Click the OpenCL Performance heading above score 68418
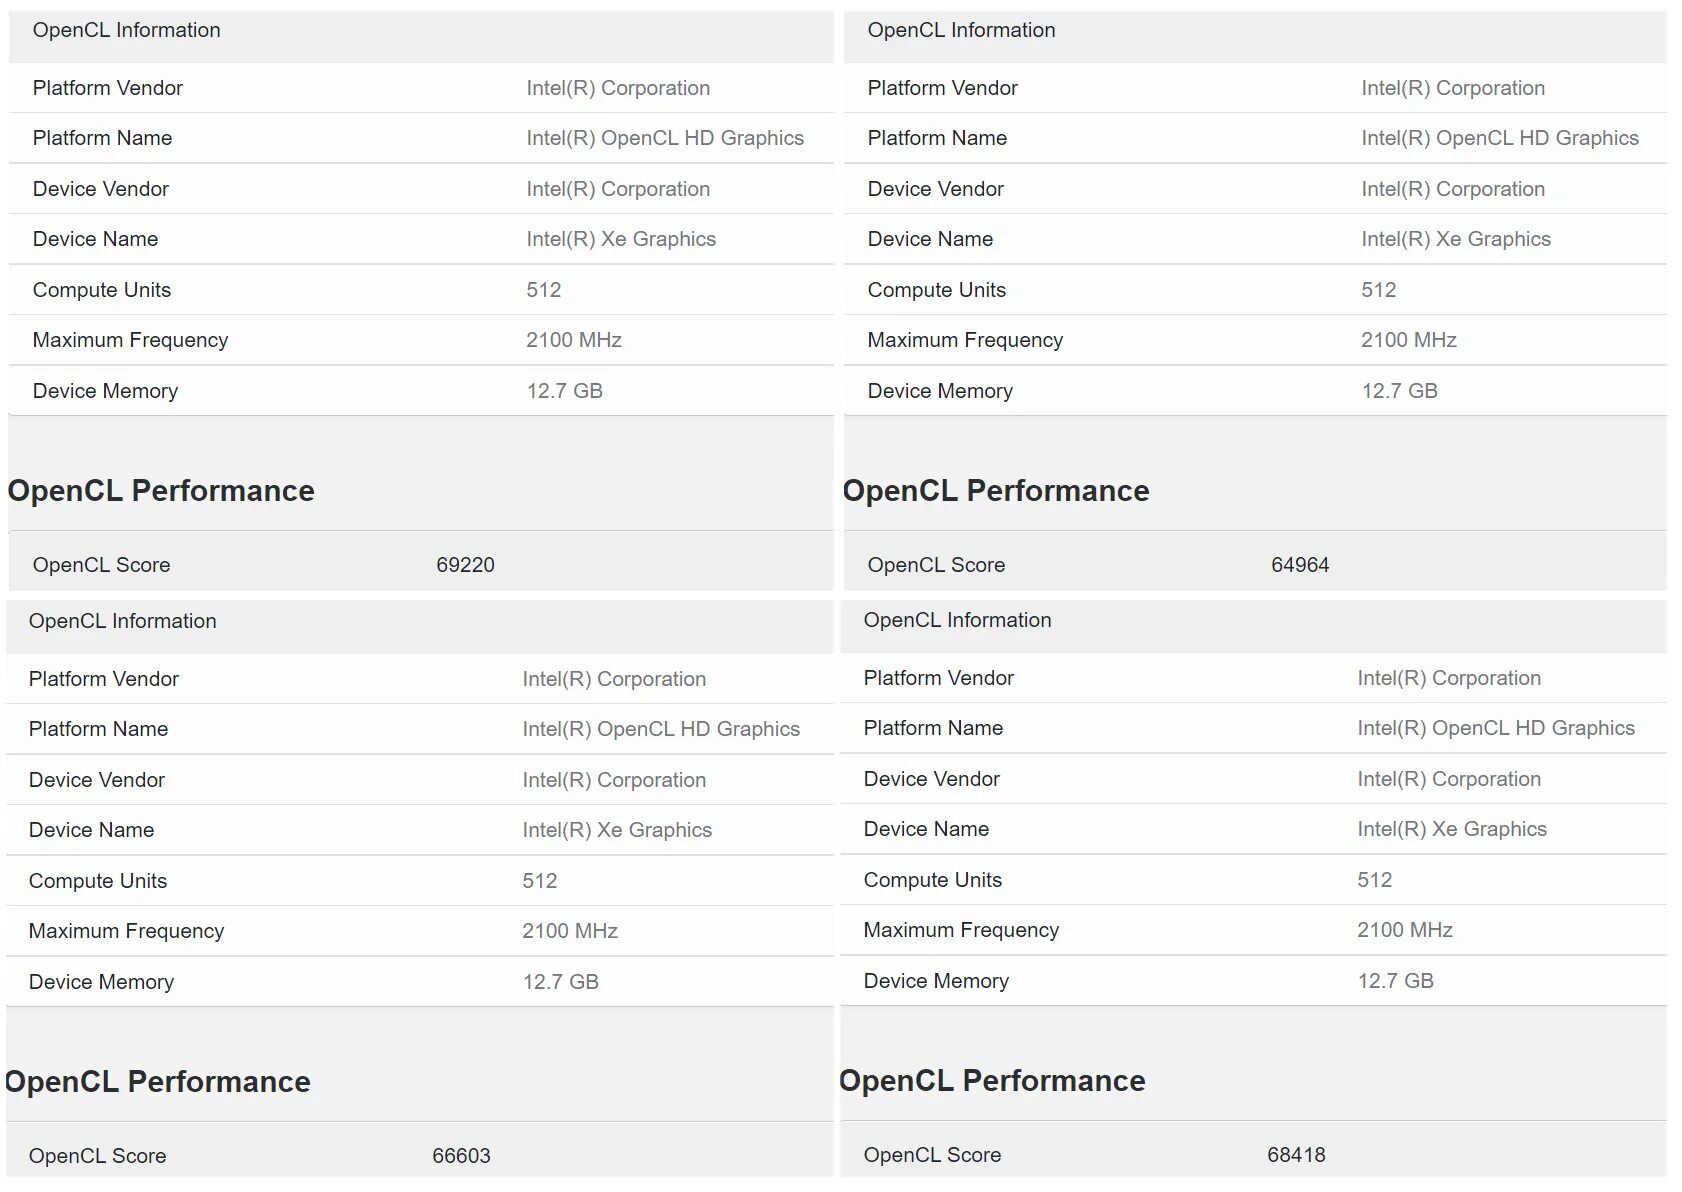The height and width of the screenshot is (1192, 1682). (x=992, y=1081)
